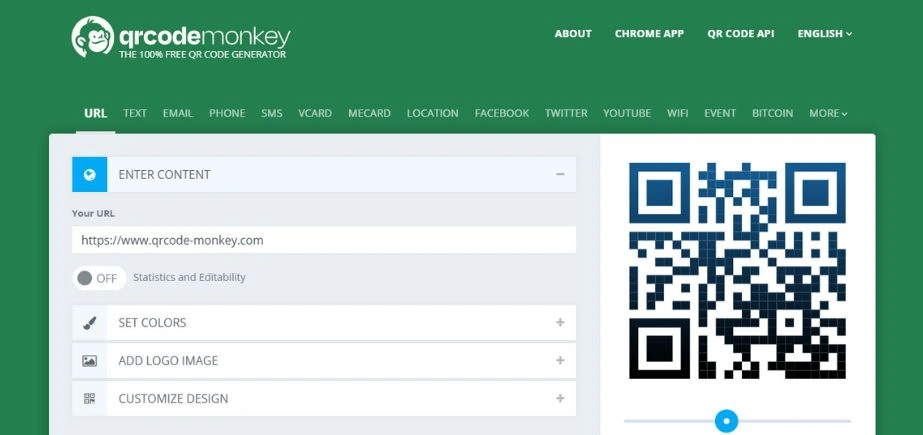
Task: Open the About page link
Action: tap(573, 34)
